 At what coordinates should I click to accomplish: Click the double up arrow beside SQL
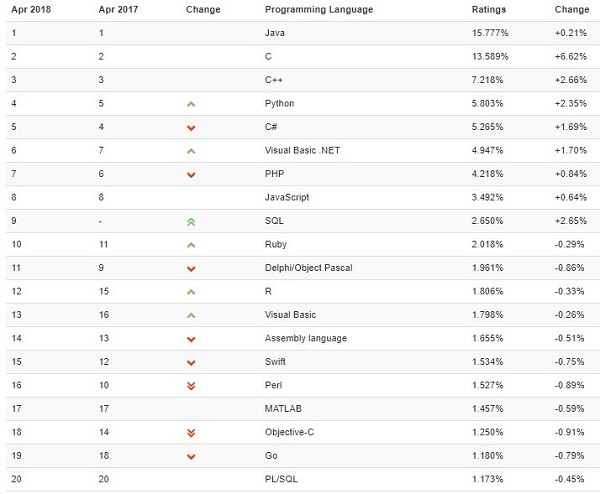tap(191, 221)
